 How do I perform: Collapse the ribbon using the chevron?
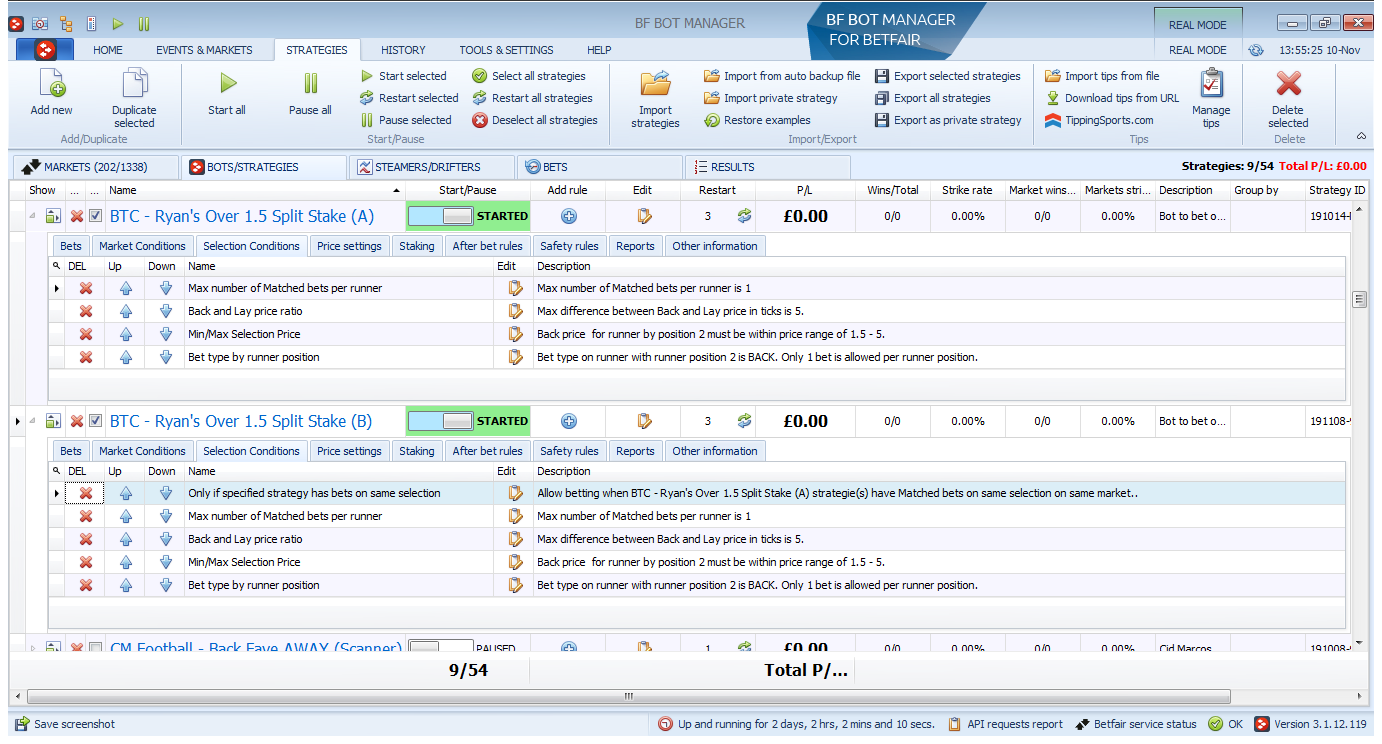(1361, 136)
